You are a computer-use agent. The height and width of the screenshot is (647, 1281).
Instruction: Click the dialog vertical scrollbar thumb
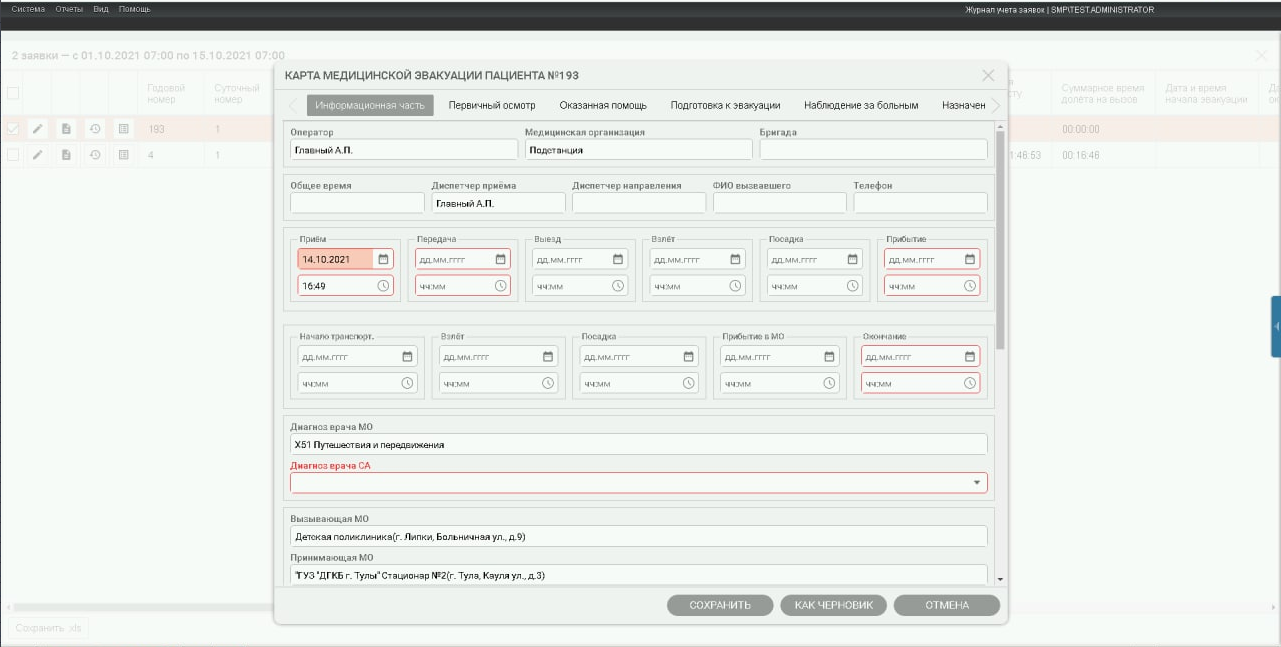[1001, 240]
